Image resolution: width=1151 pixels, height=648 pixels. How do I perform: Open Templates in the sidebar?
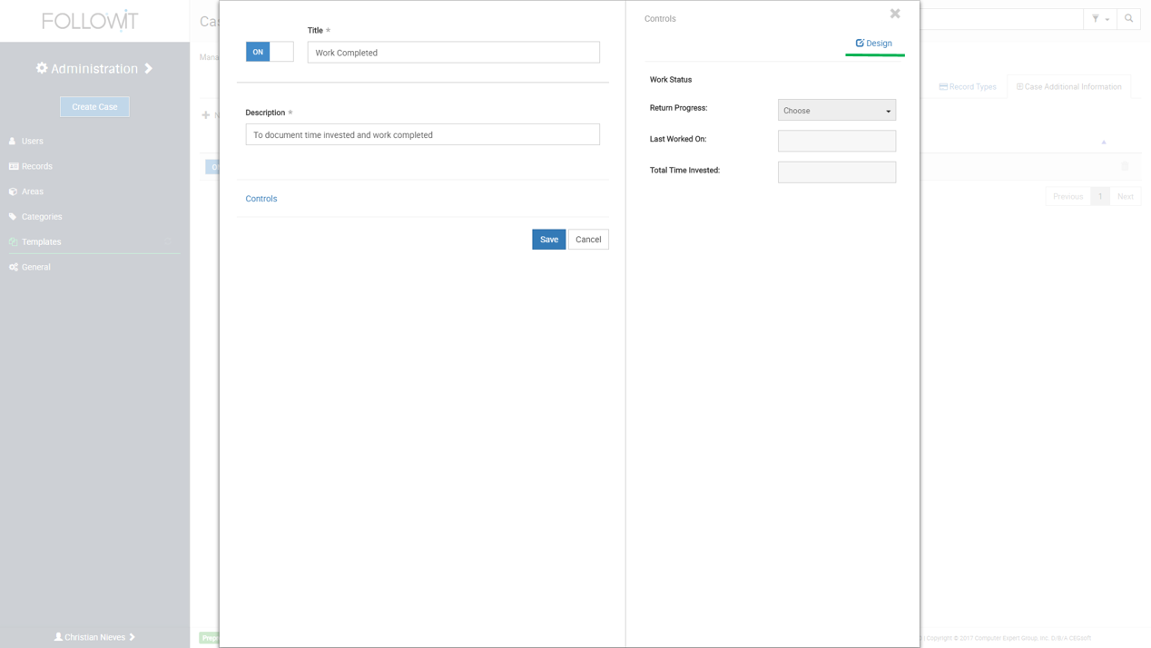click(x=41, y=242)
